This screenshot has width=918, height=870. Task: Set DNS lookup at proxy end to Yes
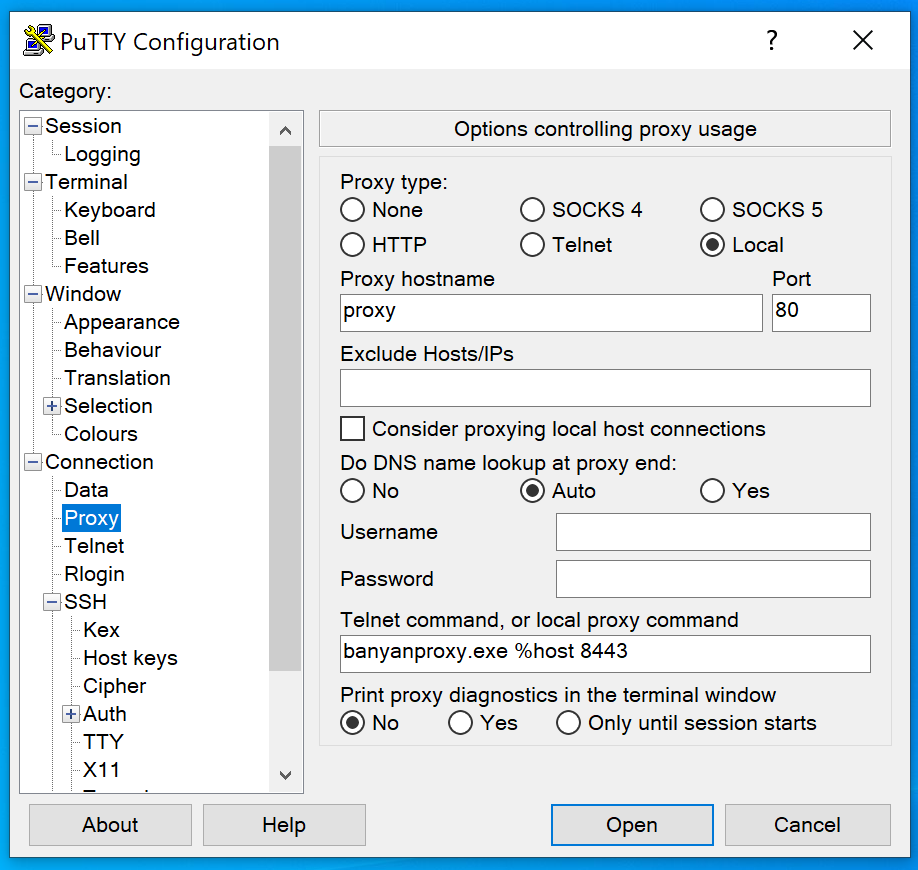pos(734,491)
